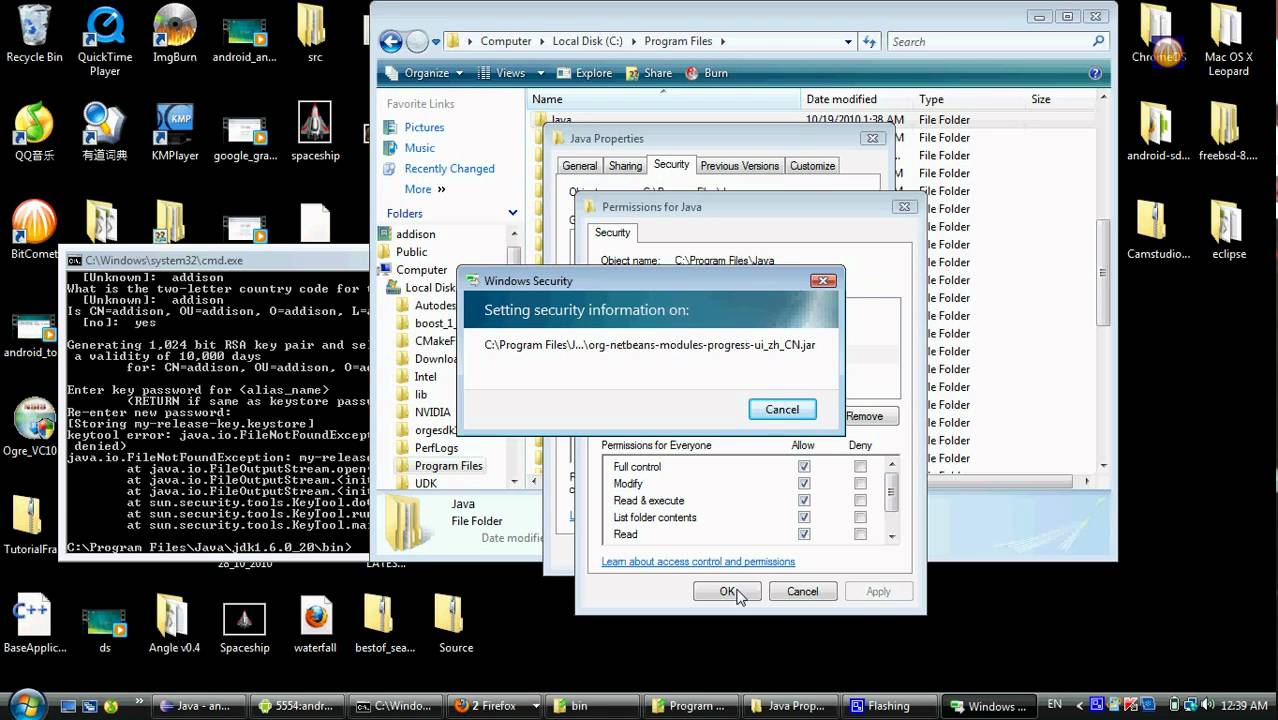
Task: Open the Ogre_VC10 desktop icon
Action: click(x=34, y=428)
